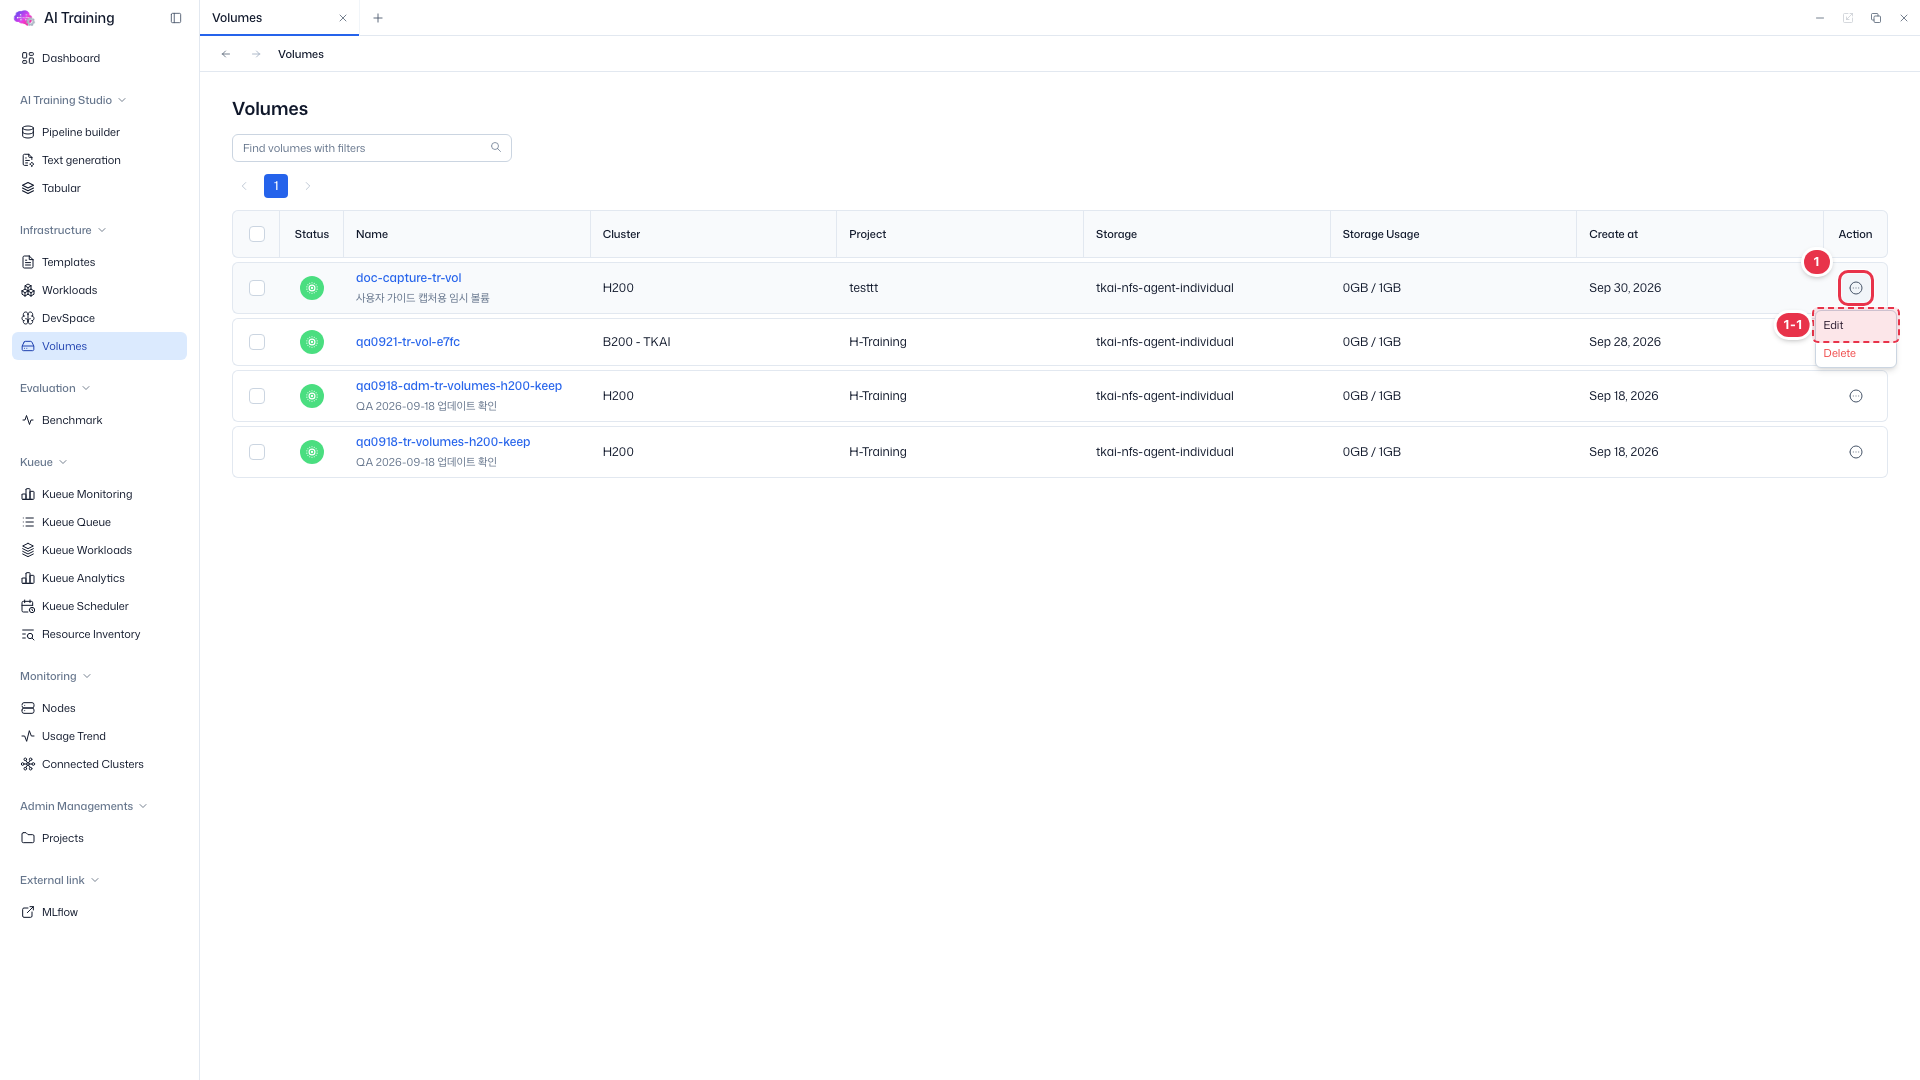Click page 1 pagination button
The image size is (1920, 1080).
pos(276,186)
